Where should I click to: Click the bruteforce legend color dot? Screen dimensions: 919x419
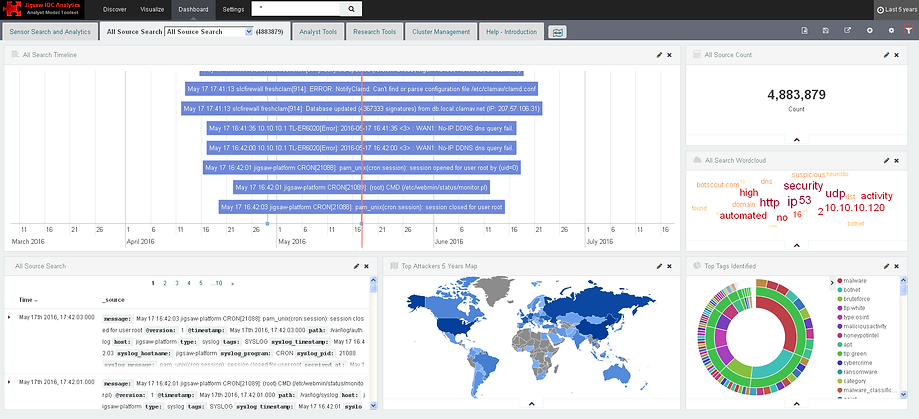click(x=840, y=299)
